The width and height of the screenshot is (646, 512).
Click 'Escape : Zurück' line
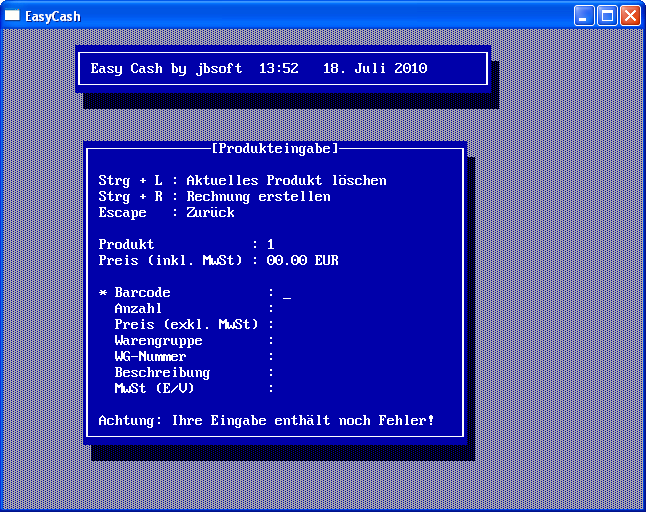tap(166, 213)
